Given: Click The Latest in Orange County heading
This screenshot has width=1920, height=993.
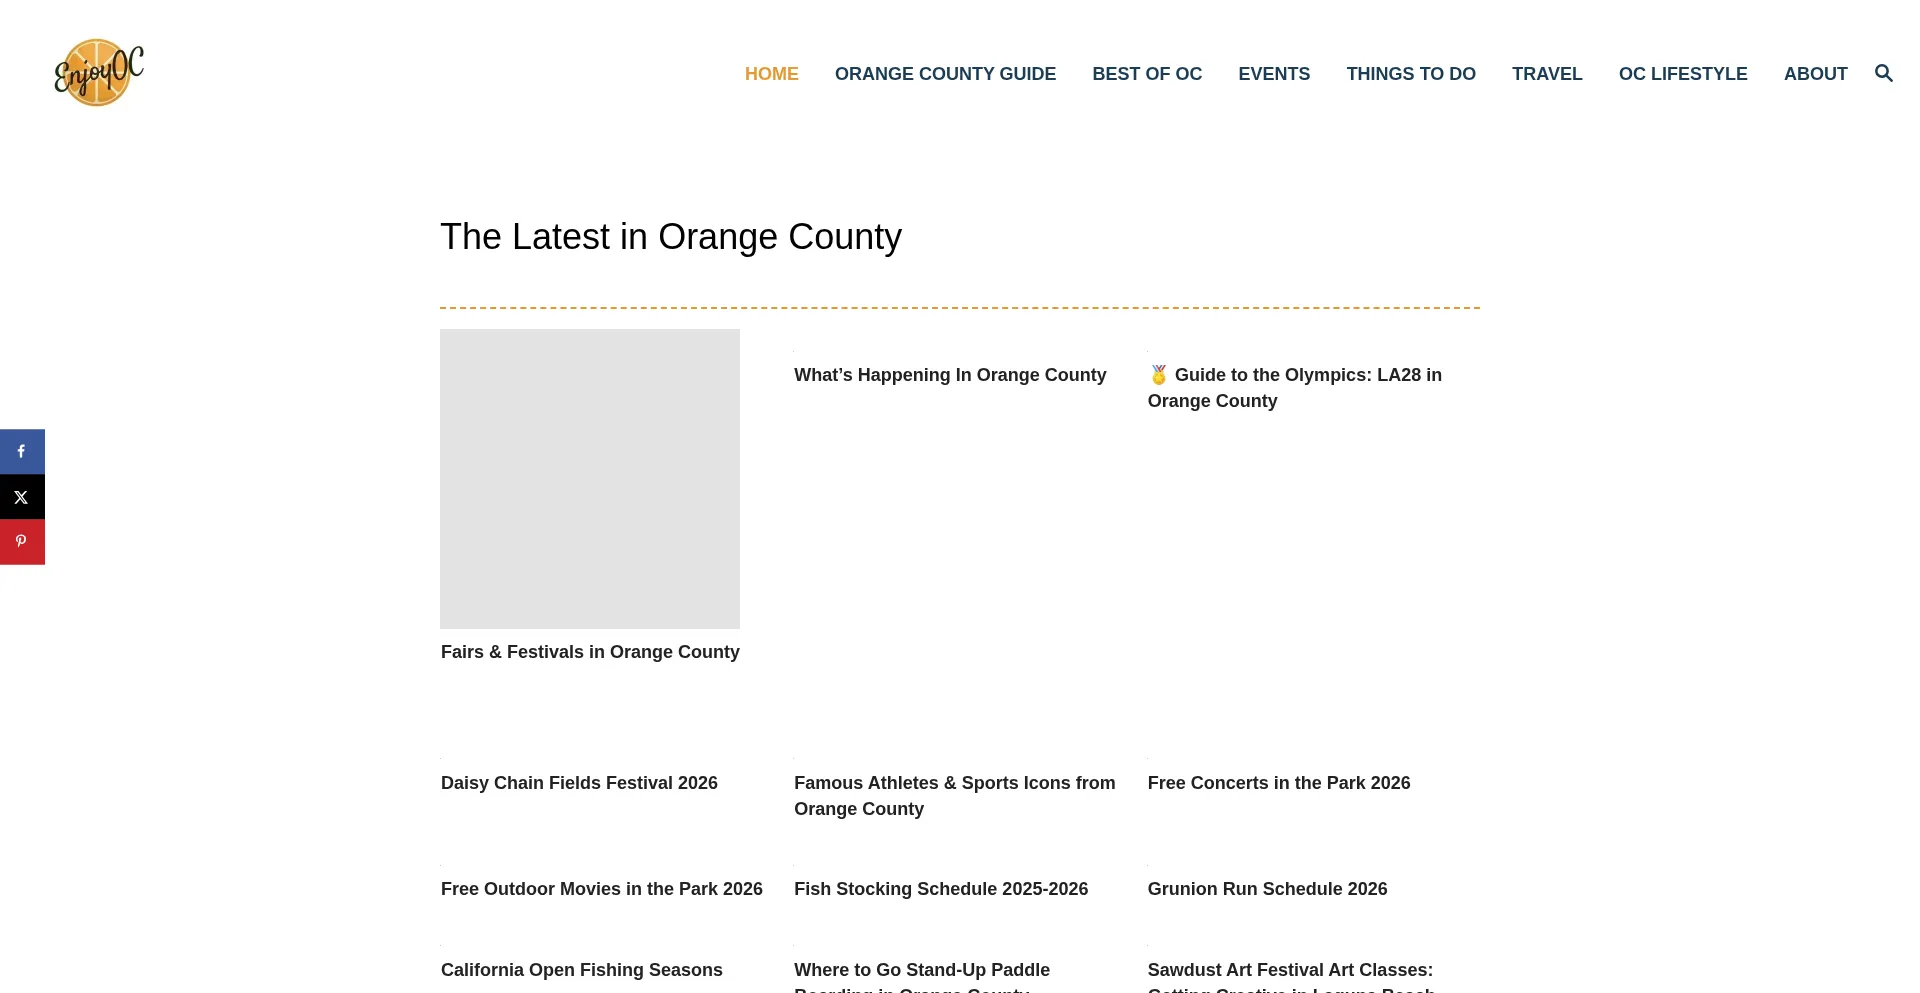Looking at the screenshot, I should point(671,237).
